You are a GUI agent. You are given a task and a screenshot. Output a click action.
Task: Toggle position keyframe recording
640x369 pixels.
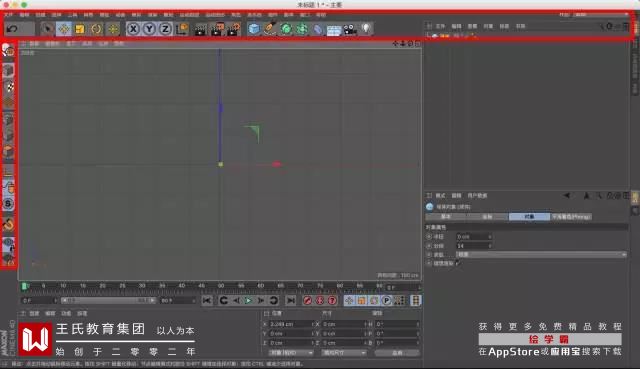pos(349,301)
